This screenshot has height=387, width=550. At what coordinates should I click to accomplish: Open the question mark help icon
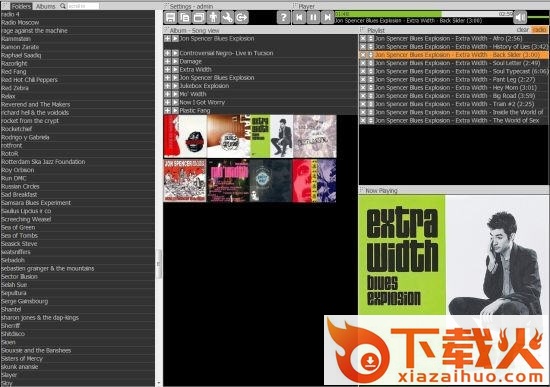point(283,17)
